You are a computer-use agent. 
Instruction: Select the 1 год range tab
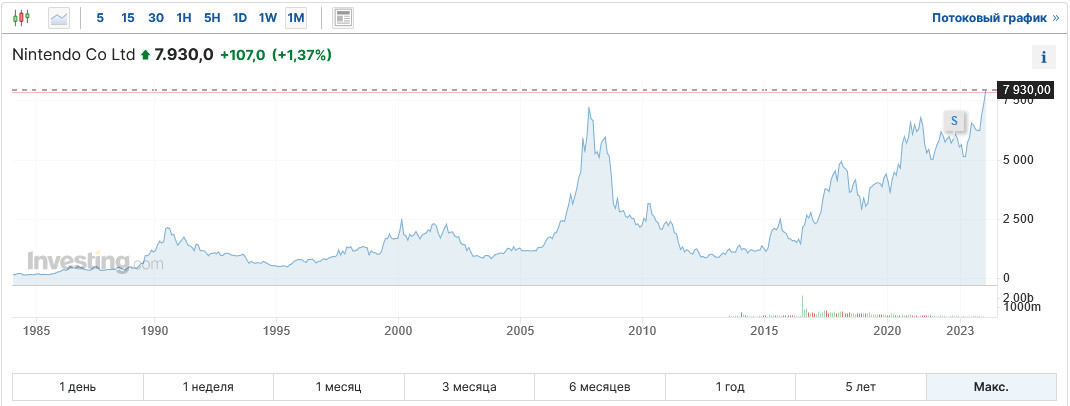tap(730, 387)
